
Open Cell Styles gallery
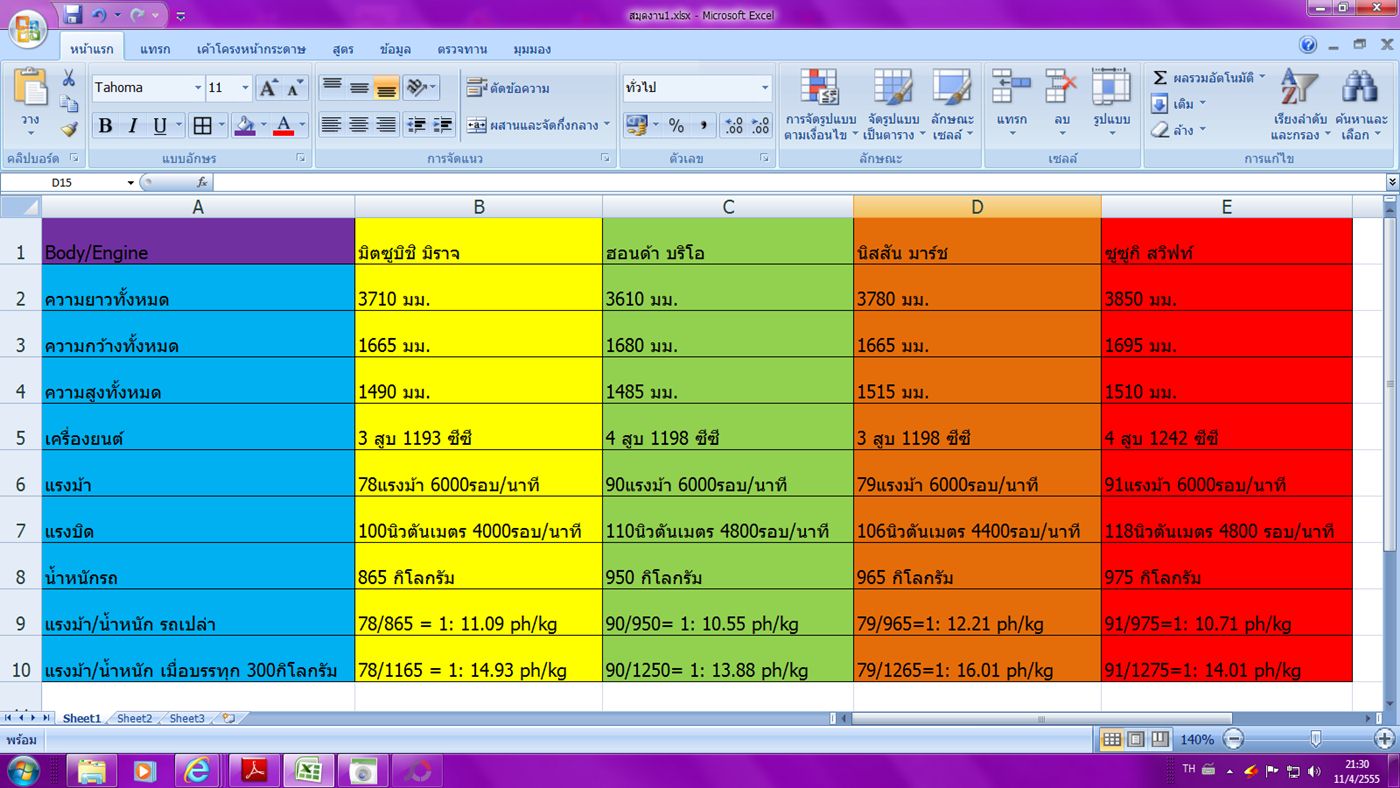pos(952,105)
